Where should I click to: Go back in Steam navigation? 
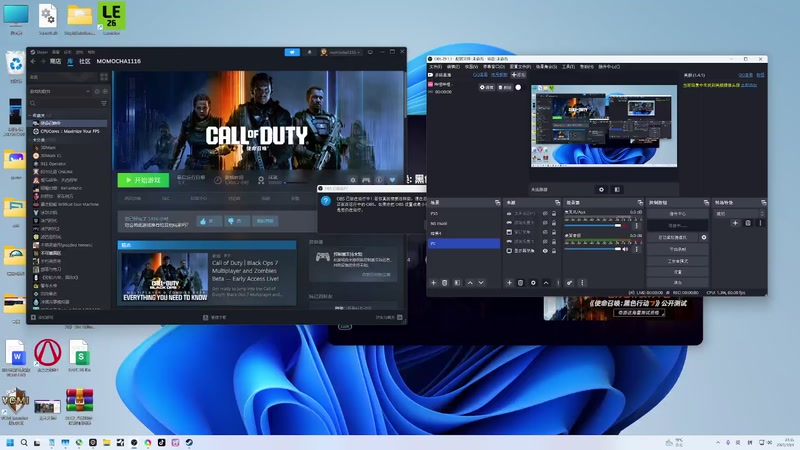[x=33, y=61]
